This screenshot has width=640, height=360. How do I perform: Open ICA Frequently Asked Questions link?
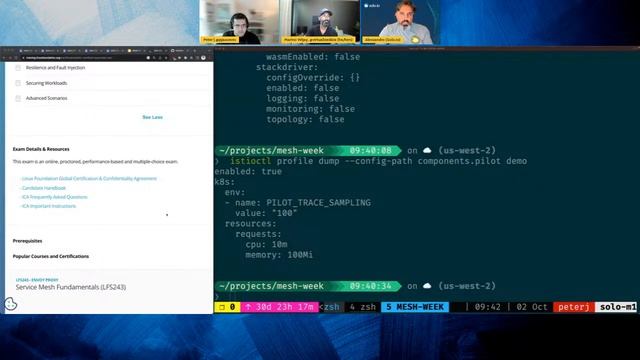coord(54,197)
